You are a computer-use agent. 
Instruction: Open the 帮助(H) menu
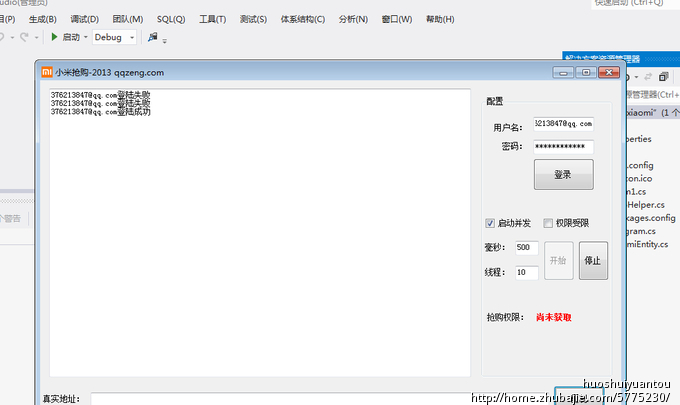coord(440,19)
